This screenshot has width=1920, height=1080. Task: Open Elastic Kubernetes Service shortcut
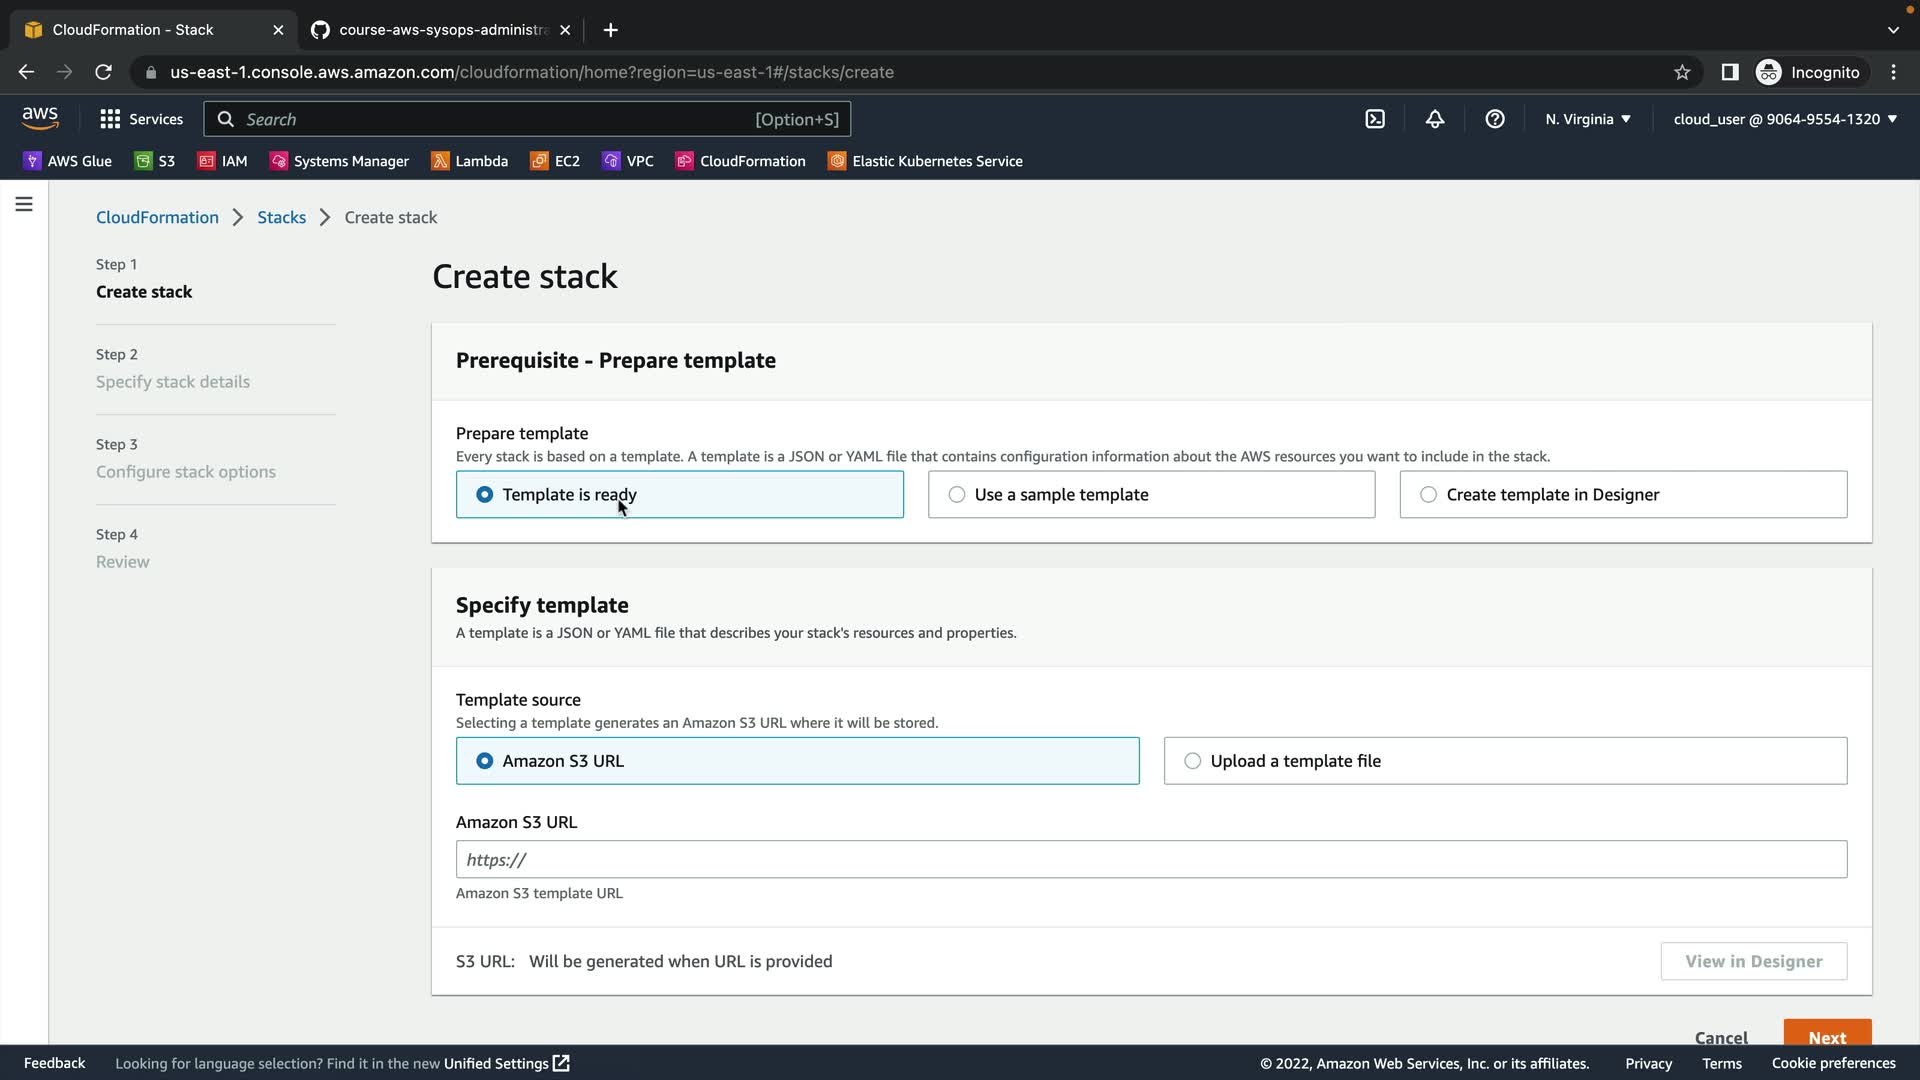click(x=925, y=161)
